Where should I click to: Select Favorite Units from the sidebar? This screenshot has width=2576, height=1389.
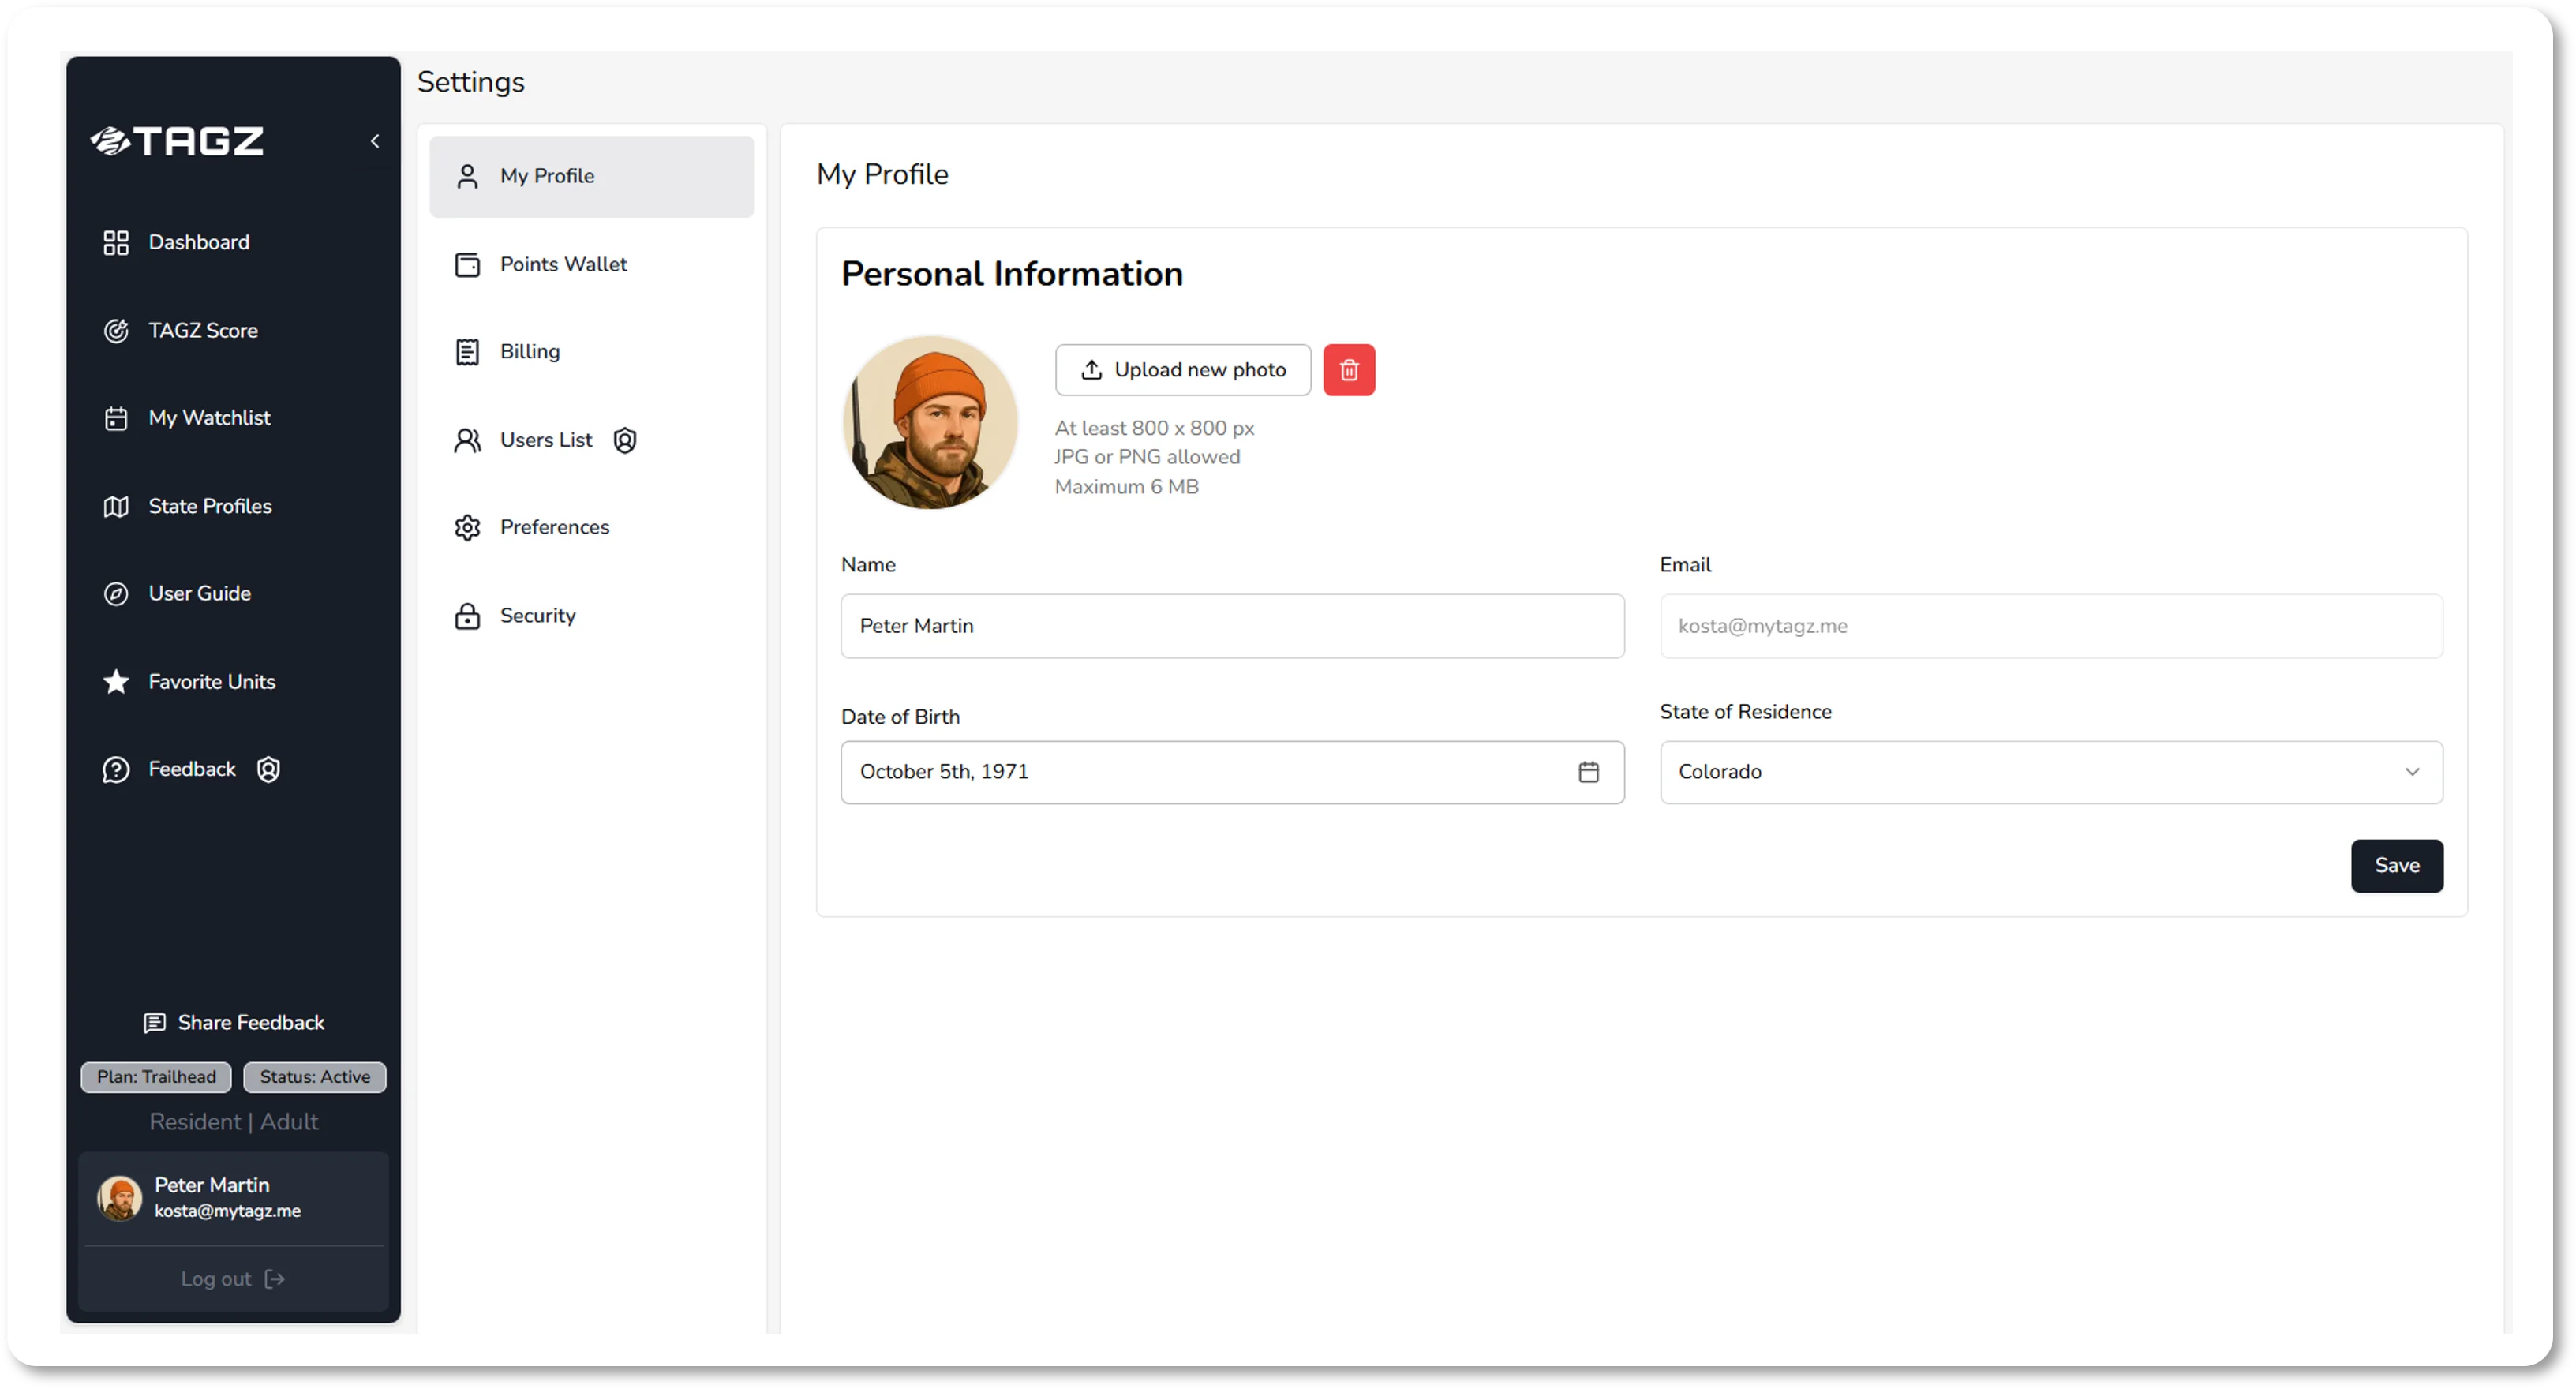click(x=212, y=681)
